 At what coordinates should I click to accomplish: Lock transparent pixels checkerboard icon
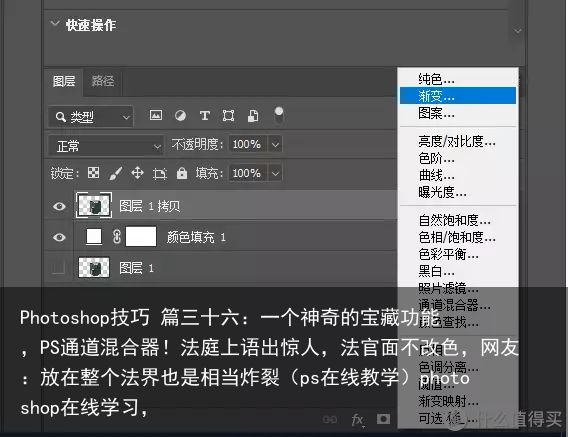tap(93, 173)
